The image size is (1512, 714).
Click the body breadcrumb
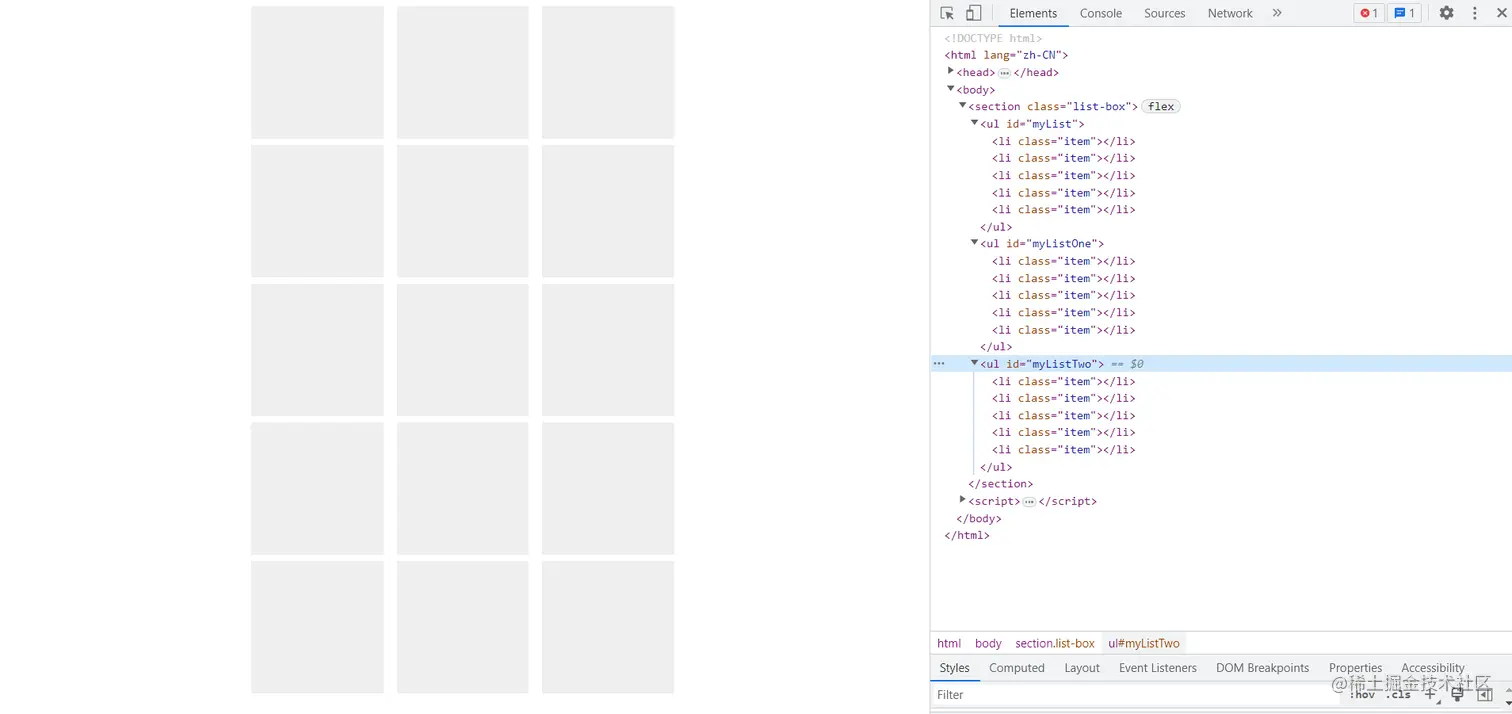pyautogui.click(x=988, y=643)
